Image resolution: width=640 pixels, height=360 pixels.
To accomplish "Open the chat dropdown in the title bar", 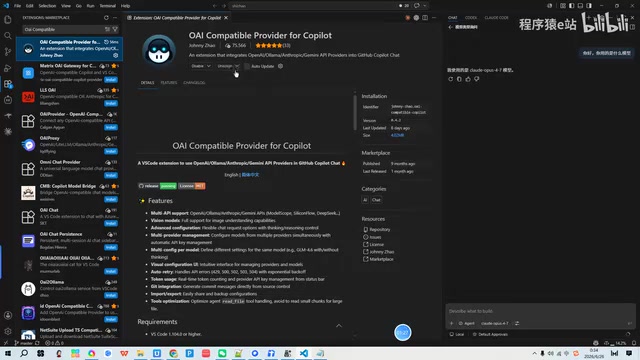I will tap(425, 6).
